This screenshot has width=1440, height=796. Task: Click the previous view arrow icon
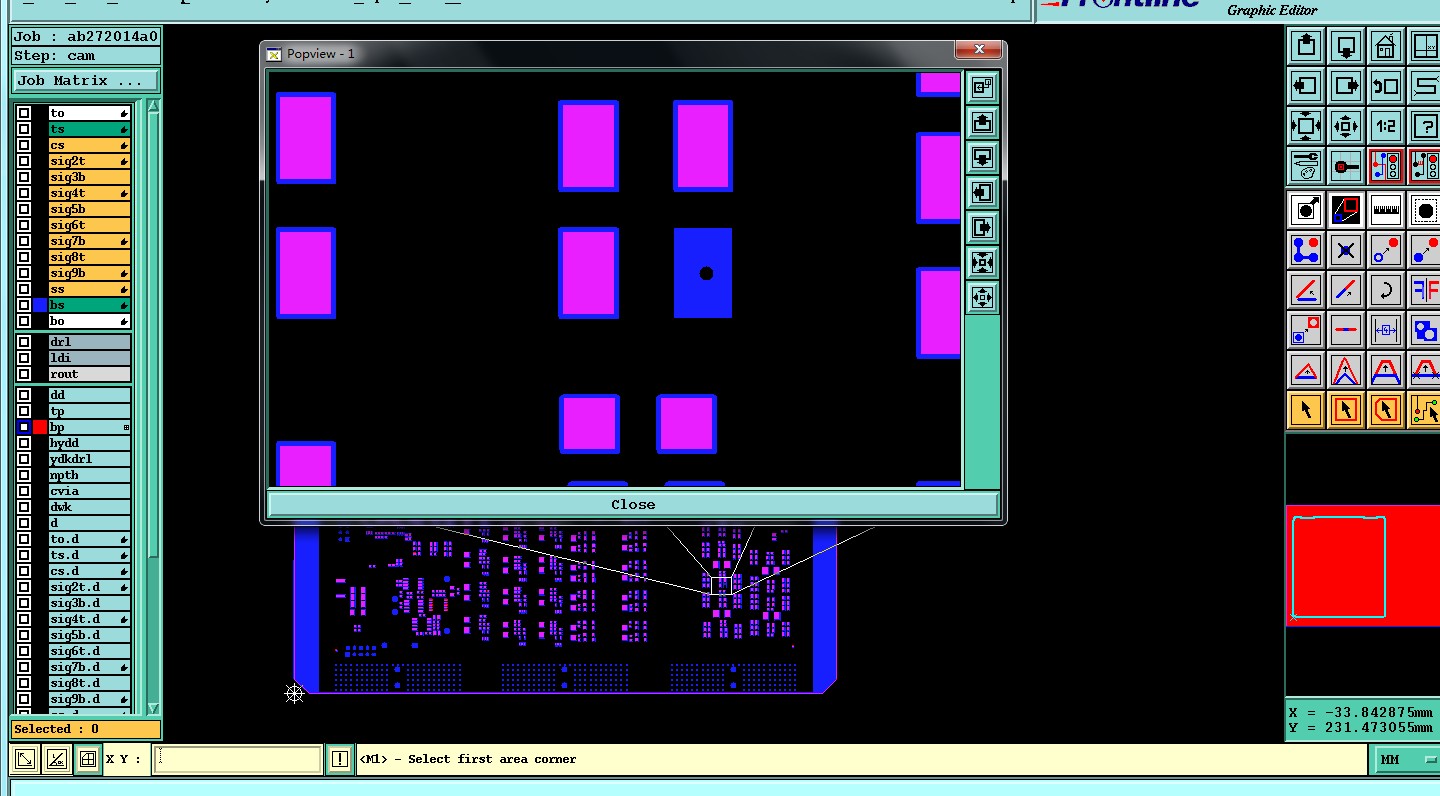pos(1386,86)
